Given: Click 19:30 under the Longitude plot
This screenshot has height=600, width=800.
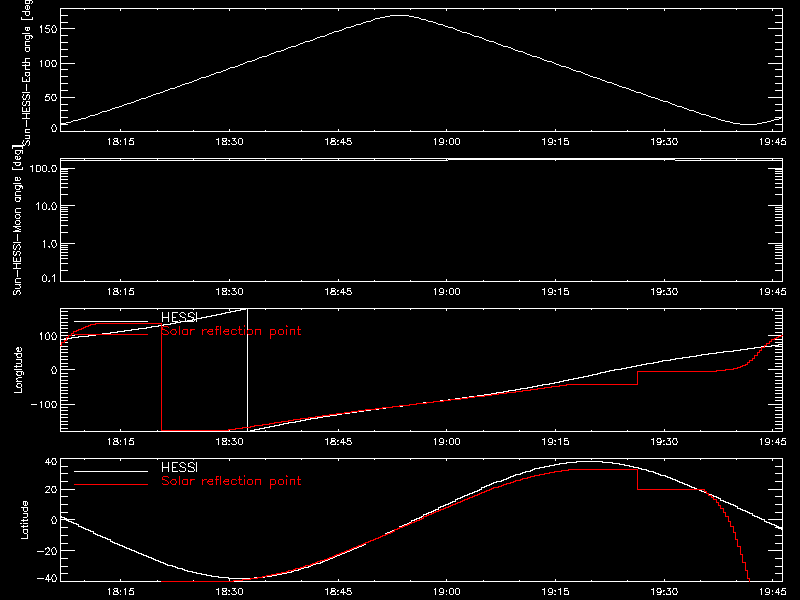Looking at the screenshot, I should pyautogui.click(x=664, y=442).
